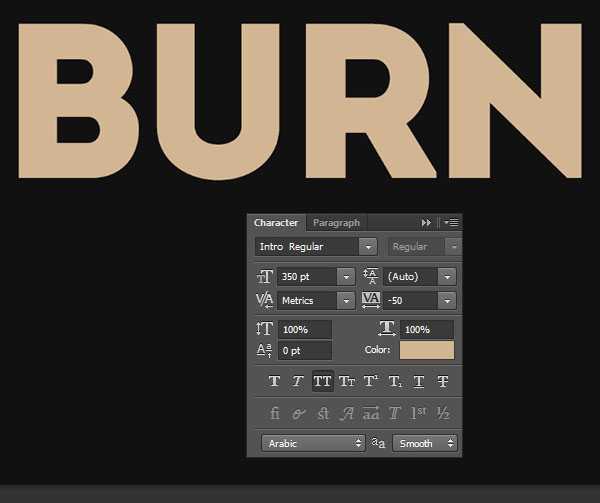
Task: Toggle Faux Bold text style
Action: (274, 381)
